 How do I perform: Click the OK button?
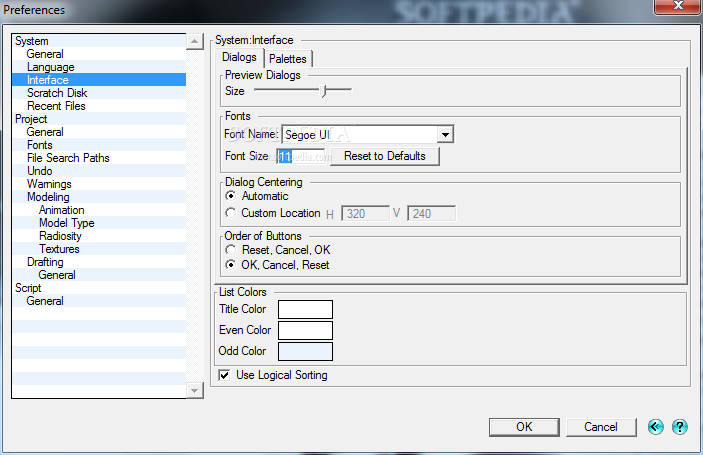click(524, 427)
